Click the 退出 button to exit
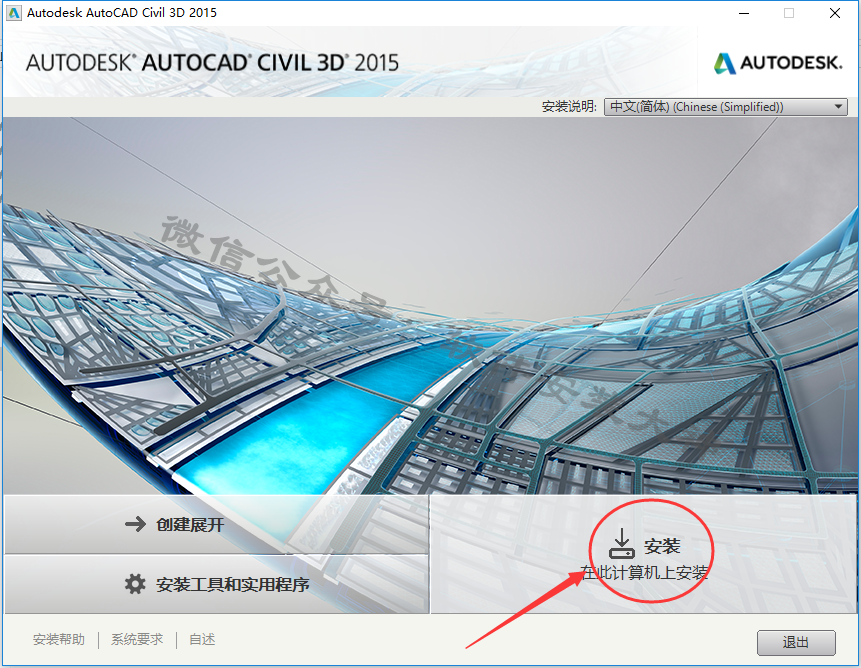This screenshot has width=861, height=668. tap(796, 642)
